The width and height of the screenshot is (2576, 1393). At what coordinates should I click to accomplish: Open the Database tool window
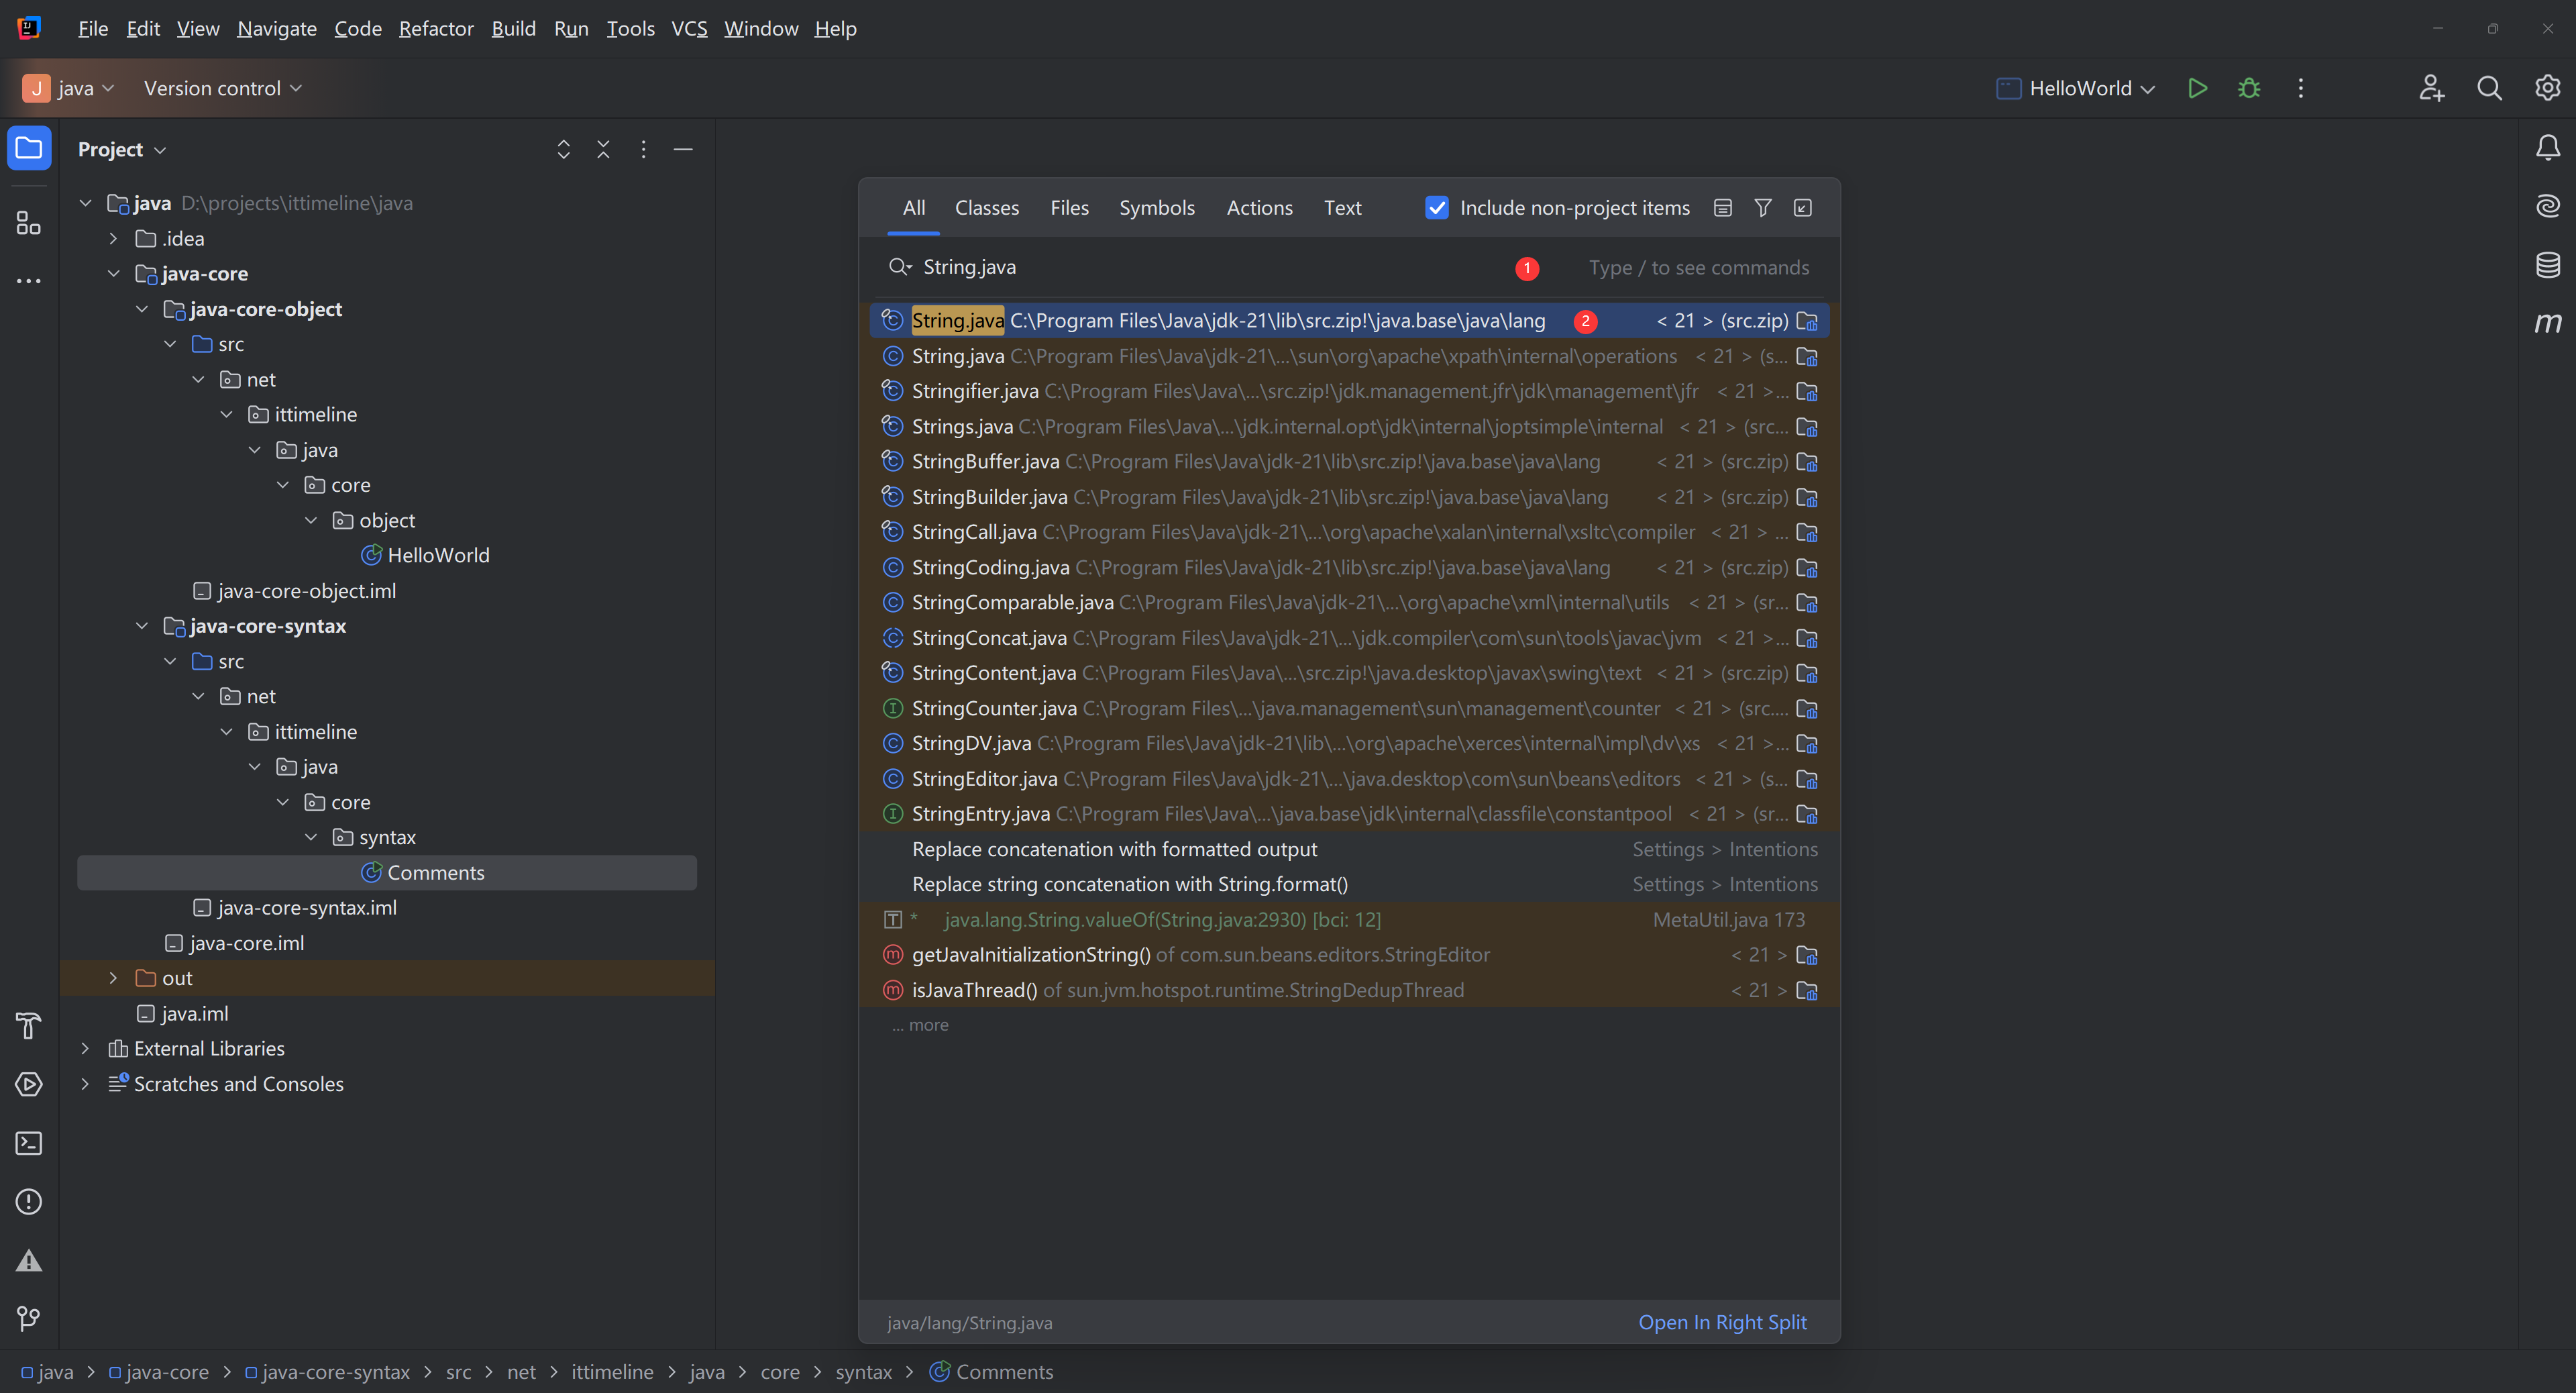[2547, 265]
